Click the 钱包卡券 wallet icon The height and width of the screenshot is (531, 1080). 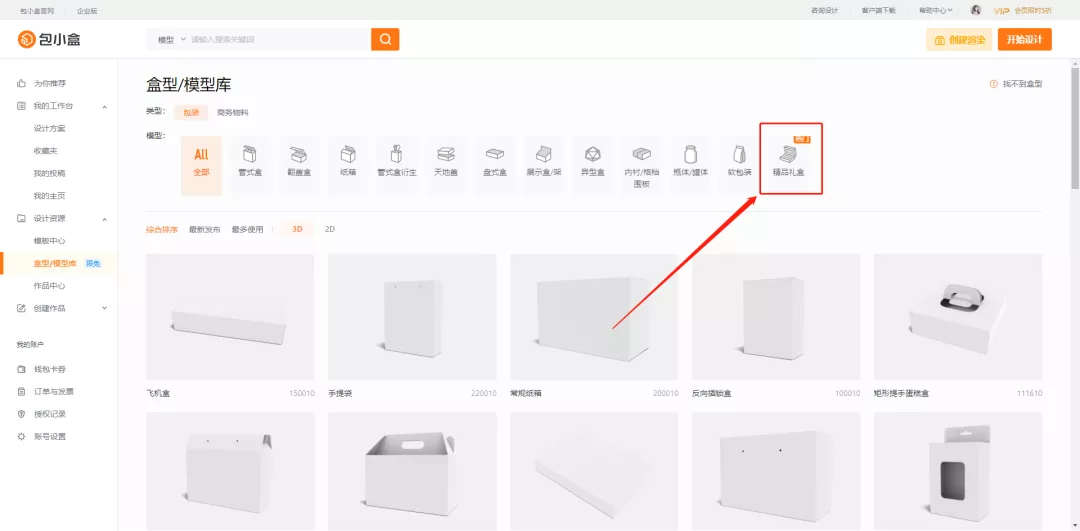click(21, 369)
